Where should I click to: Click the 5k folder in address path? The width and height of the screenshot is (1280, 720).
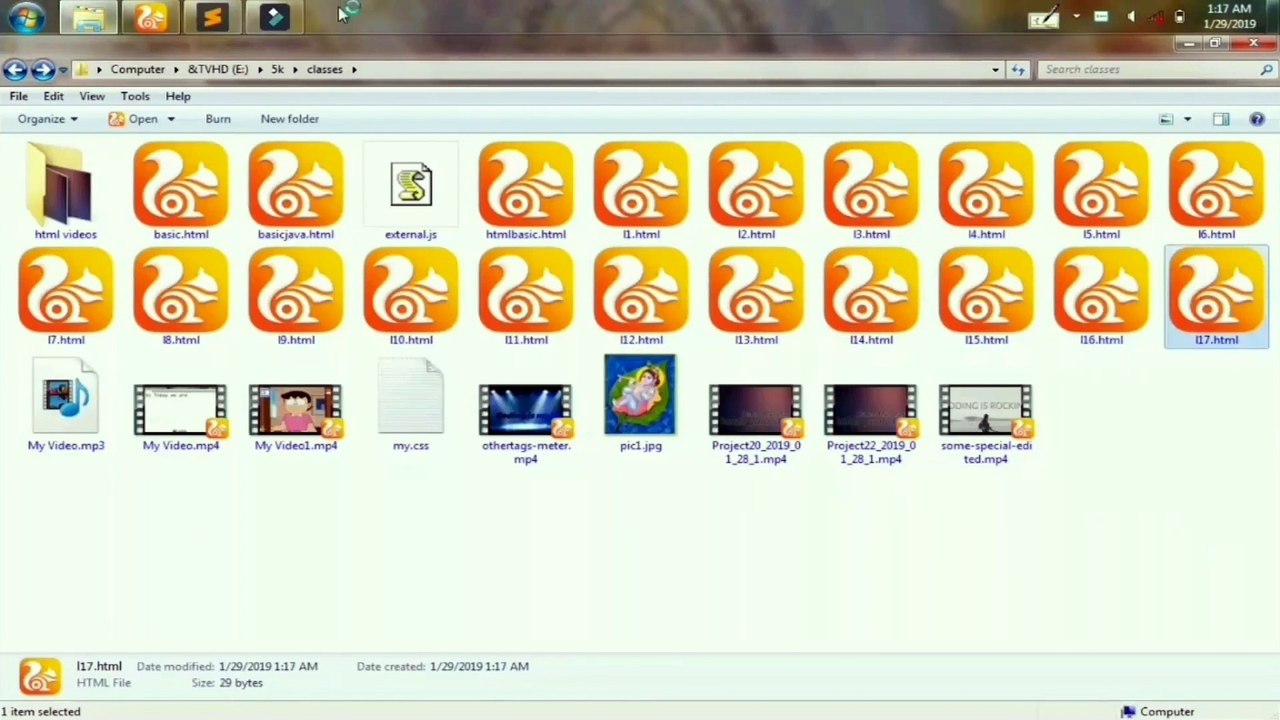coord(278,69)
